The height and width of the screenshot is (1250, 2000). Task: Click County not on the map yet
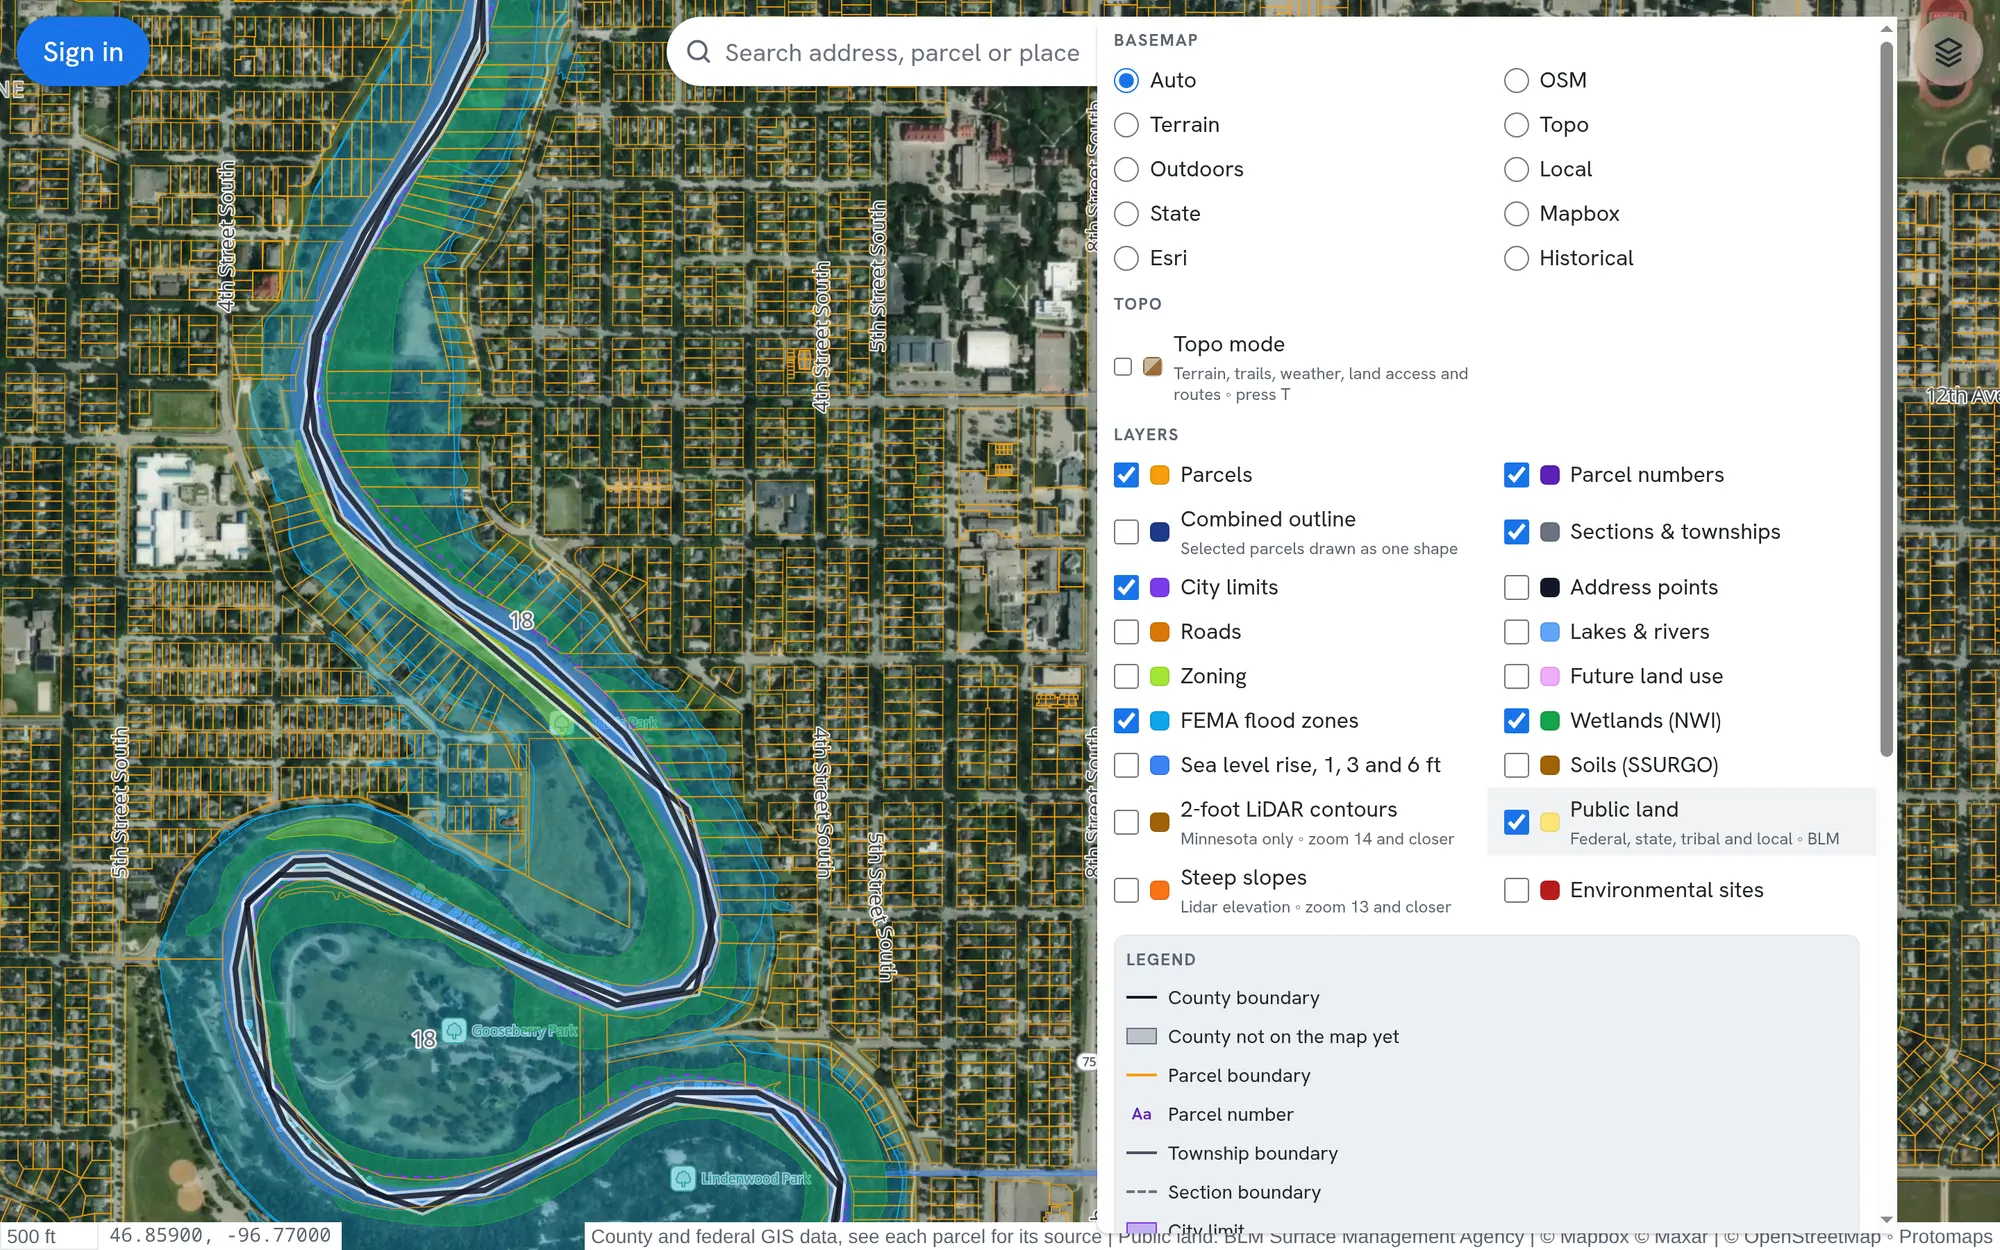point(1262,1037)
